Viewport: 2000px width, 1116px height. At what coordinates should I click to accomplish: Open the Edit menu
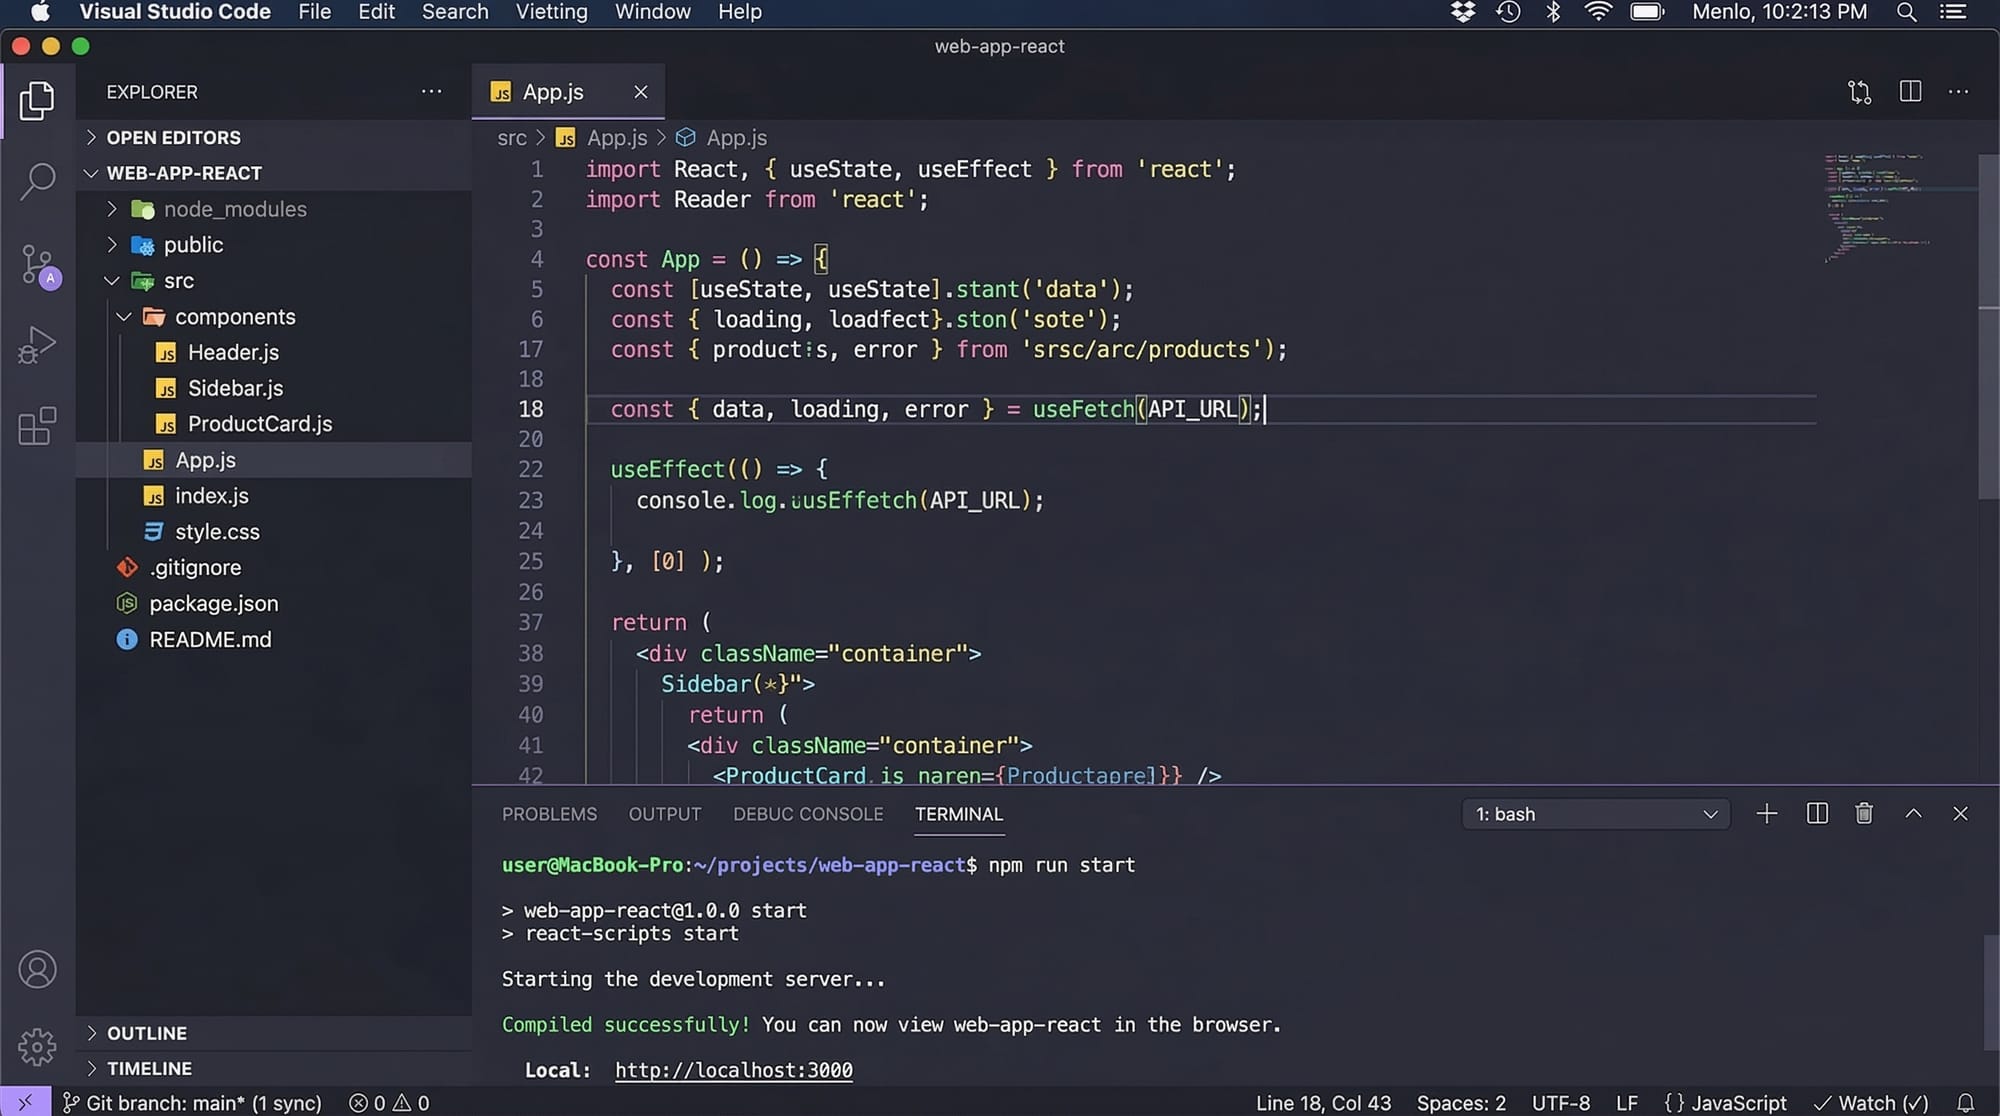pyautogui.click(x=376, y=12)
